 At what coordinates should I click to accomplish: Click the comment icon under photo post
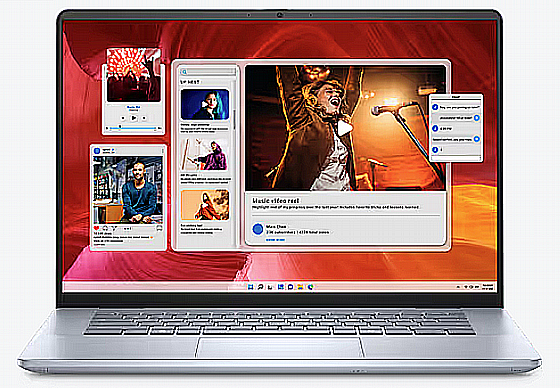click(x=105, y=228)
